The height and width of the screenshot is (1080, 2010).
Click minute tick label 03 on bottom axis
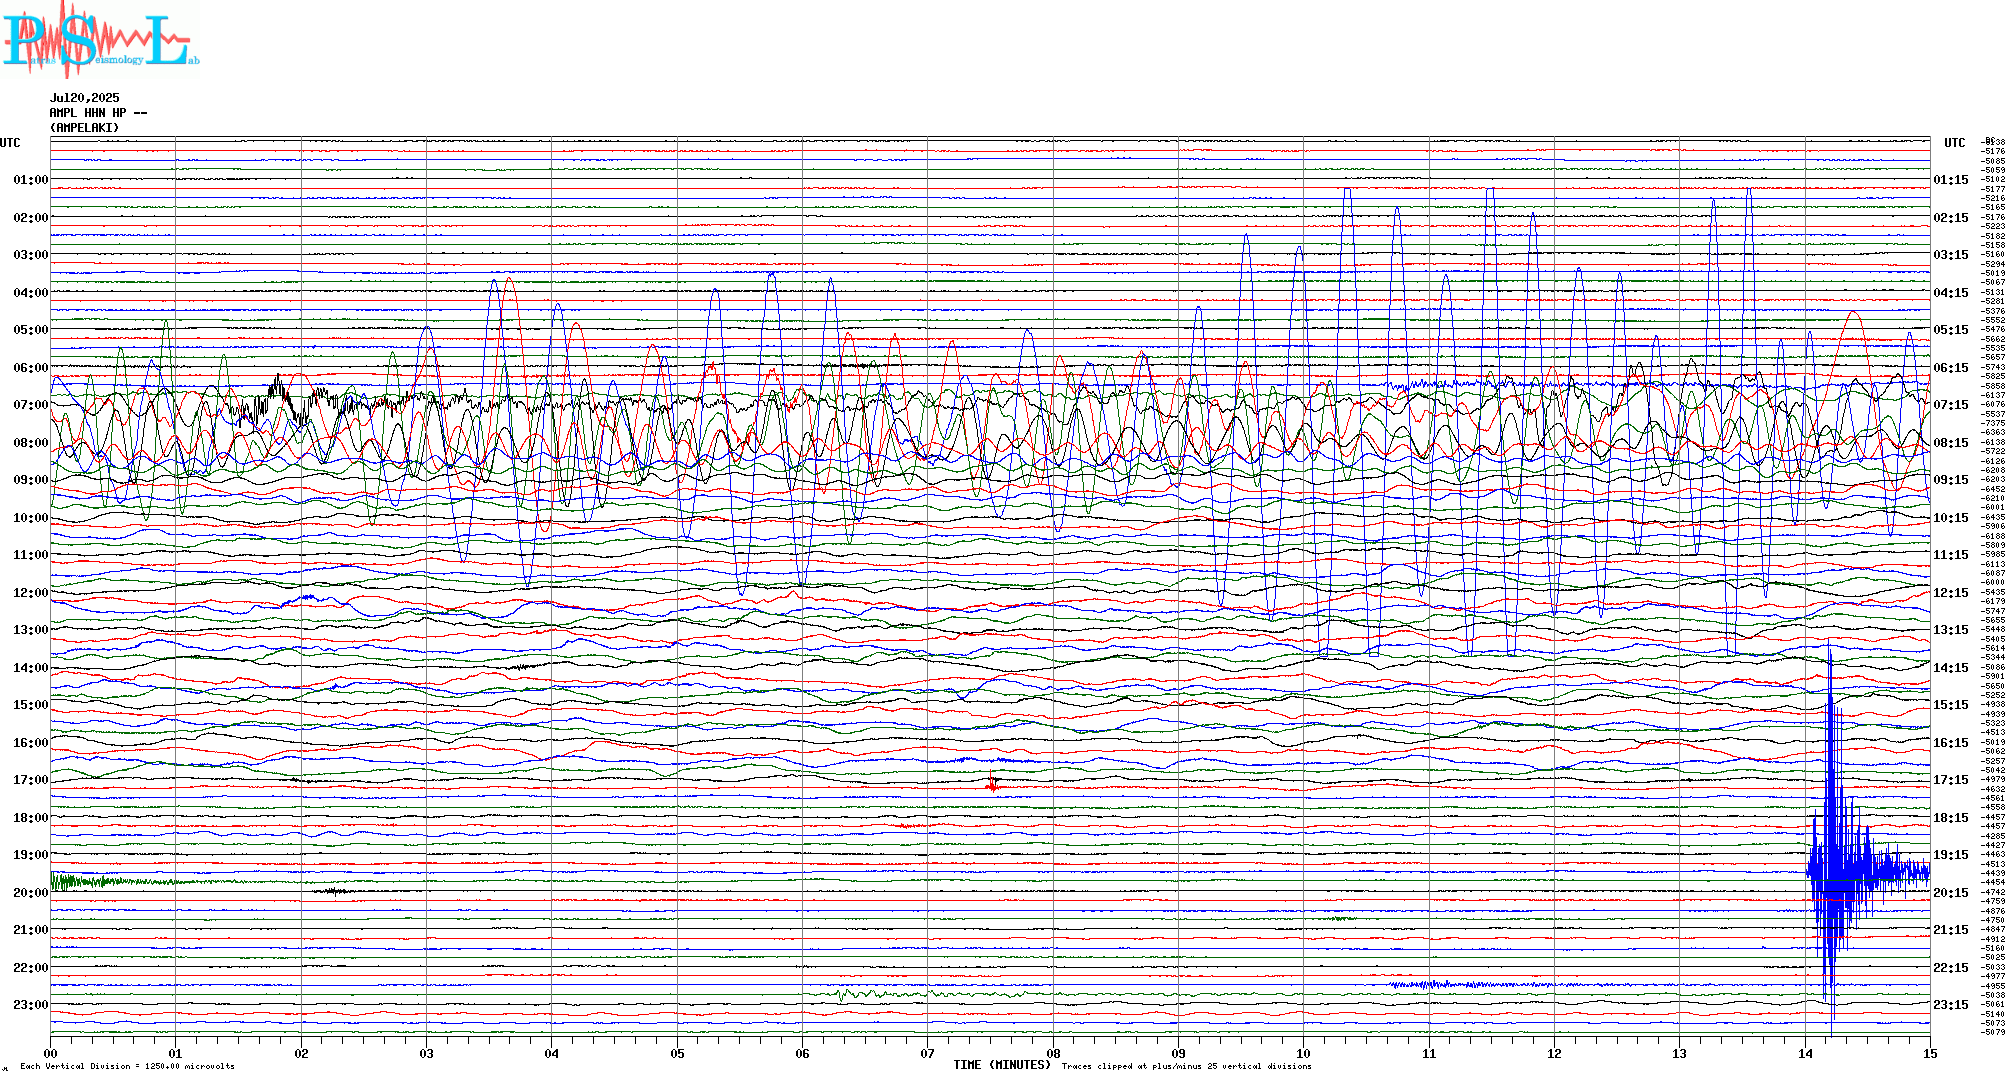pos(426,1053)
